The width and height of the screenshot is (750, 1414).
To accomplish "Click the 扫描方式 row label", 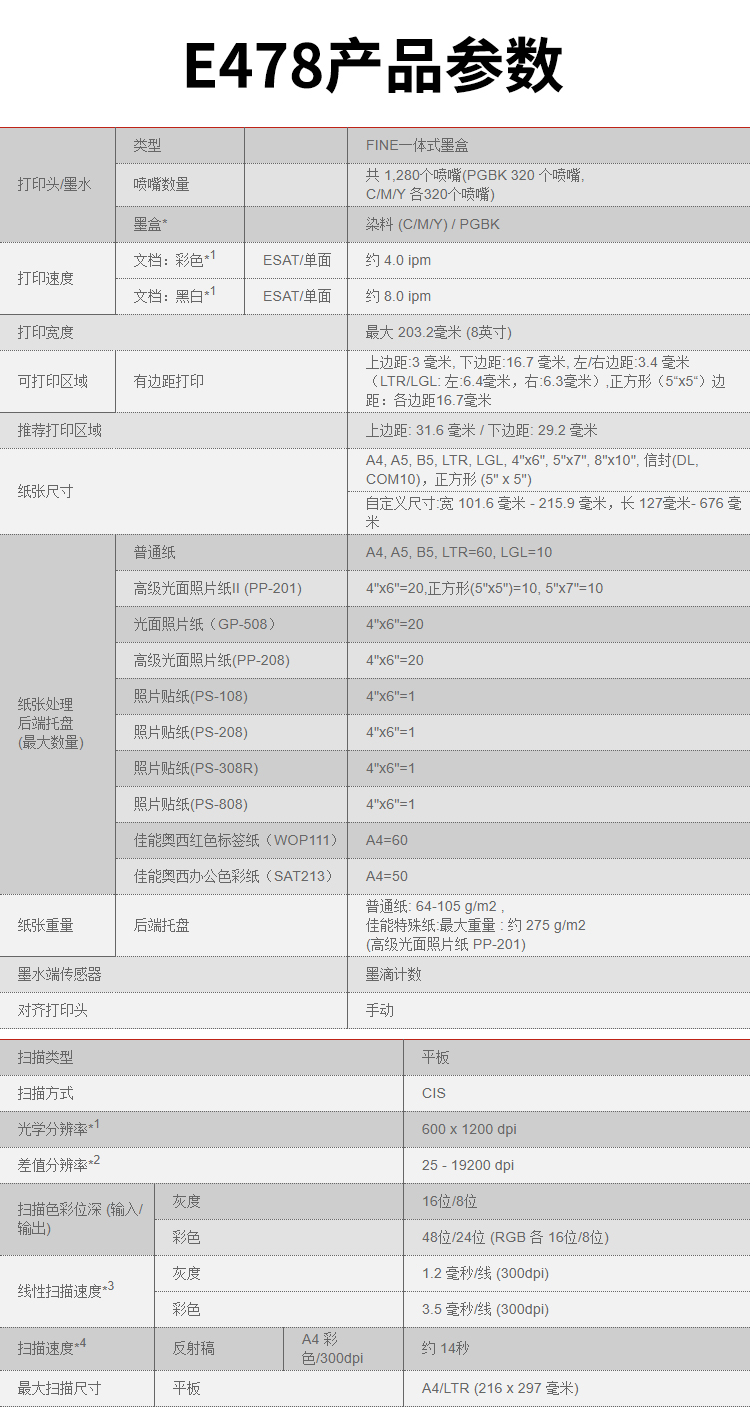I will point(45,1093).
